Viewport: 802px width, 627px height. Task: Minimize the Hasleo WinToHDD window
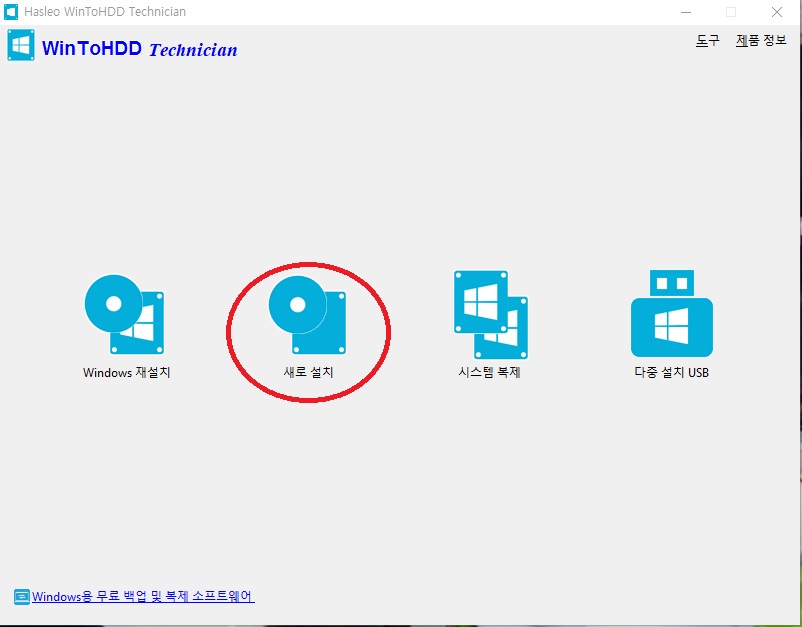point(686,12)
